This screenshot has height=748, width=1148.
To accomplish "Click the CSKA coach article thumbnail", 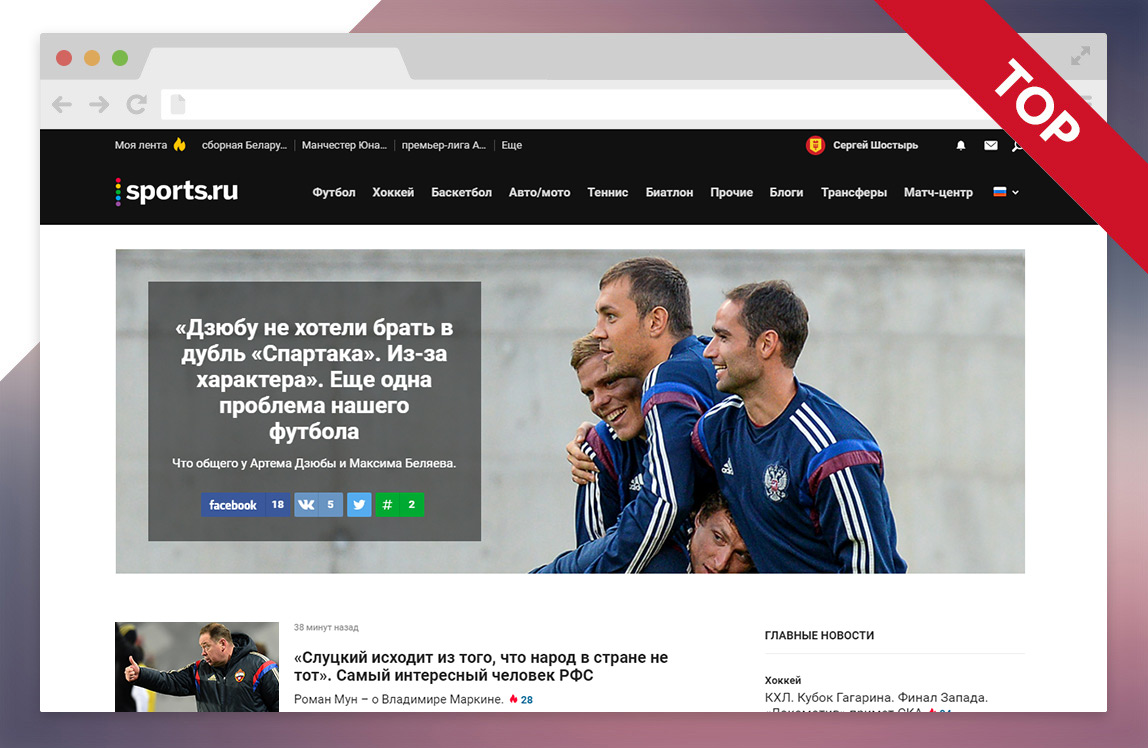I will (x=196, y=668).
